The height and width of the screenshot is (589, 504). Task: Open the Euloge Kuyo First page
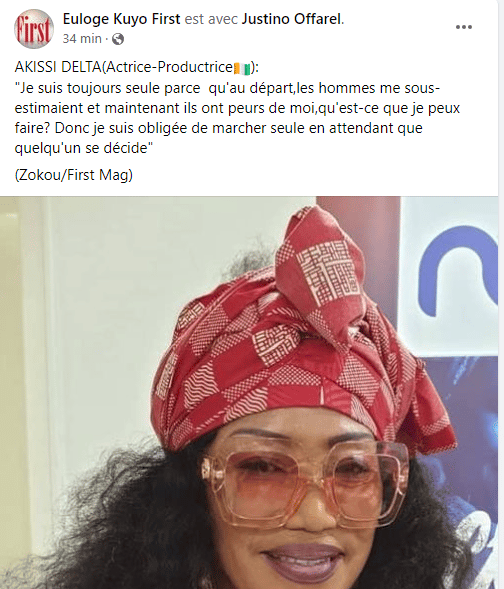point(121,19)
